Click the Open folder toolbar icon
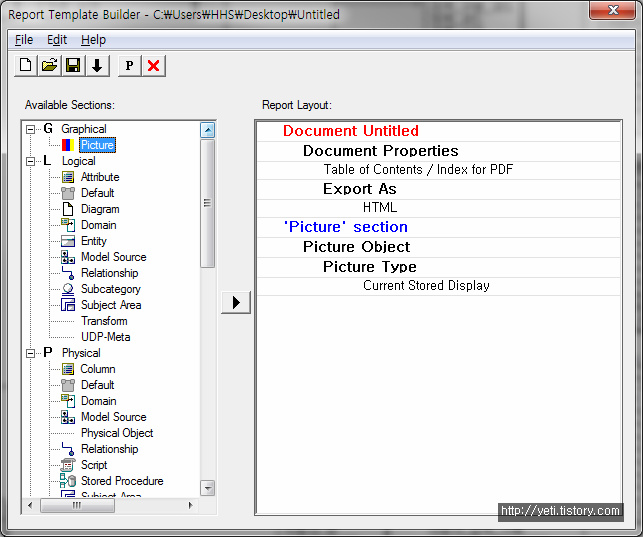 [x=49, y=66]
